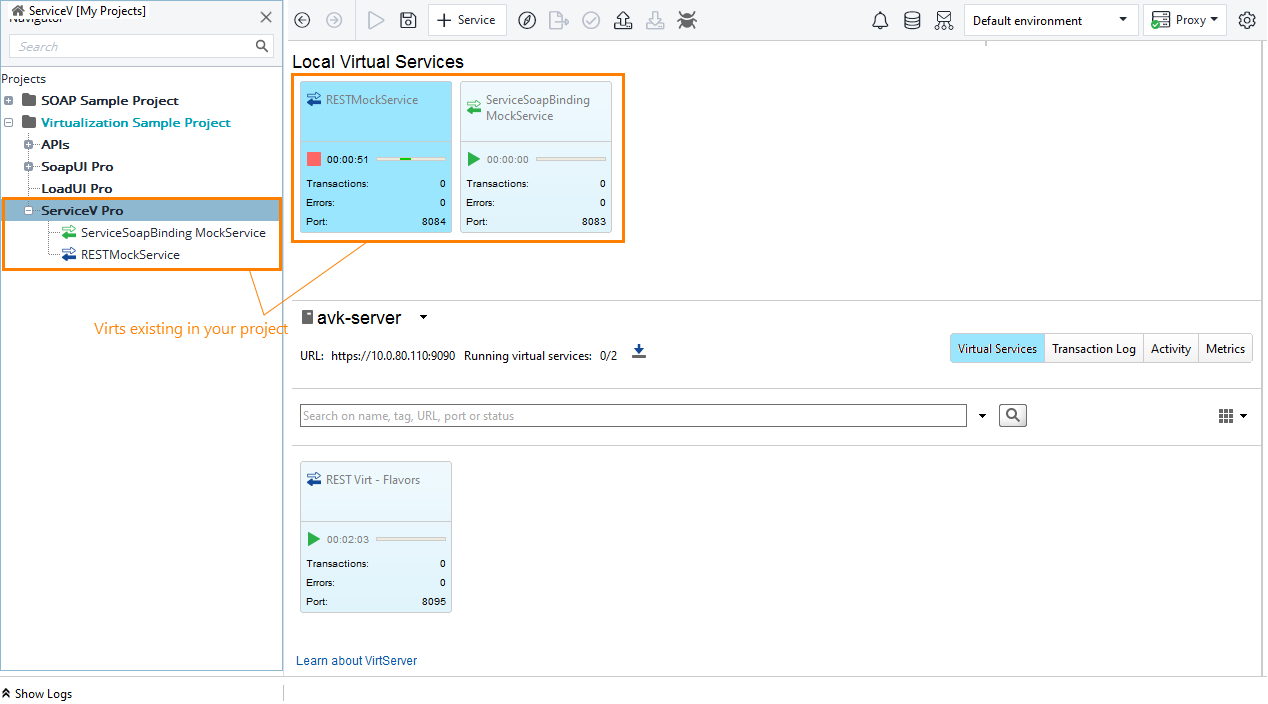Select the ServiceSoapBinding MockService card title
The width and height of the screenshot is (1268, 704).
[x=538, y=108]
